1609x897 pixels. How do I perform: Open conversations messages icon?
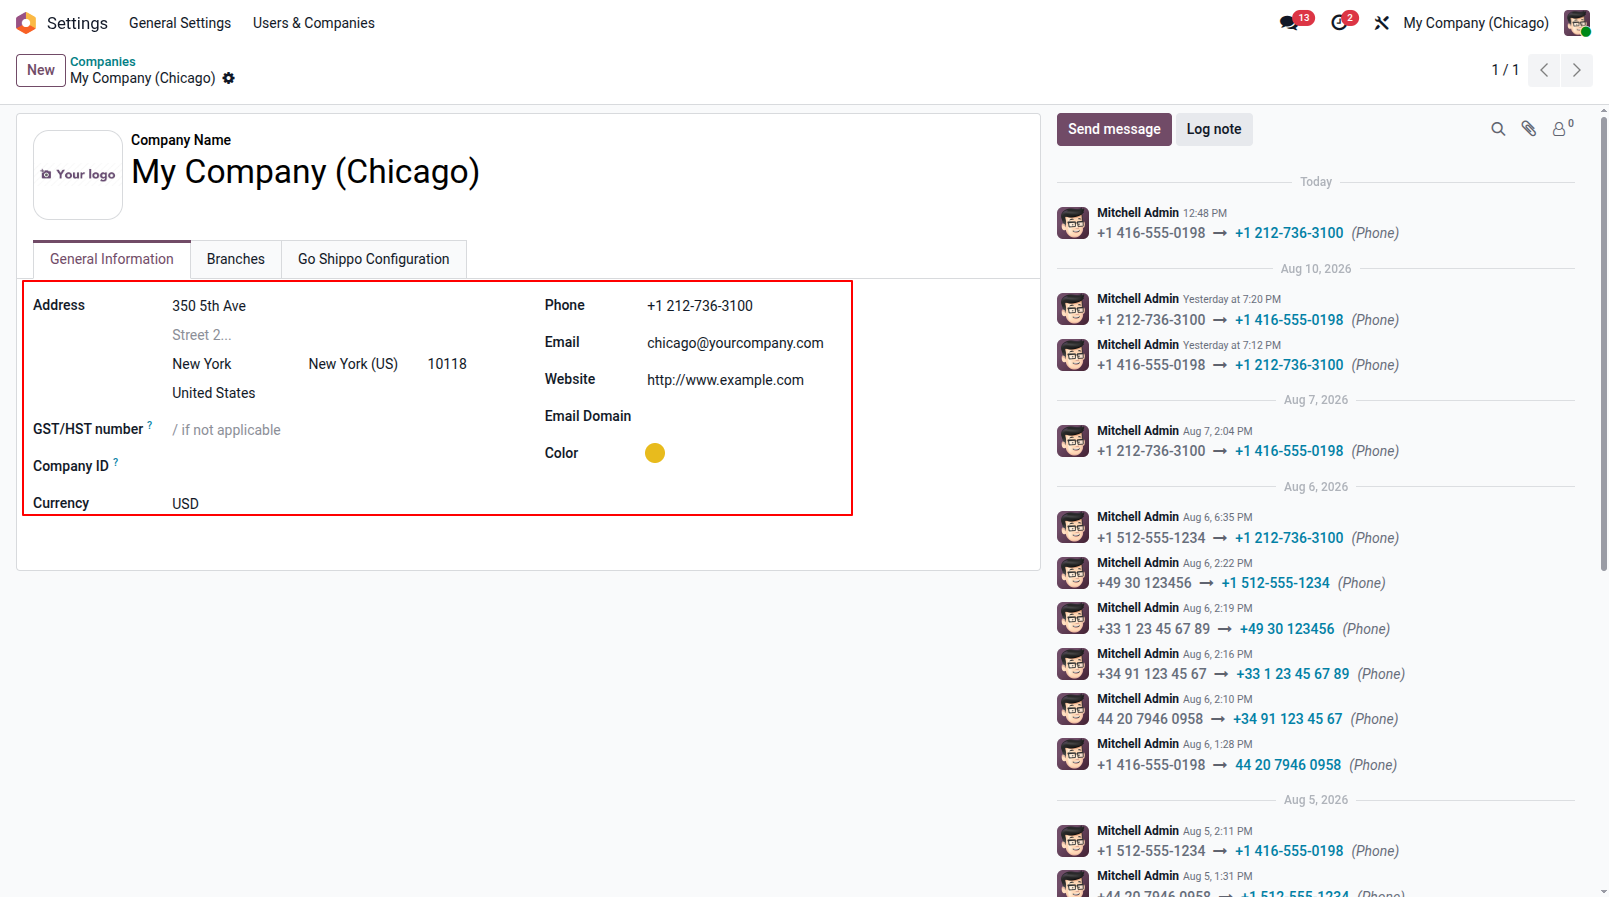[x=1290, y=23]
